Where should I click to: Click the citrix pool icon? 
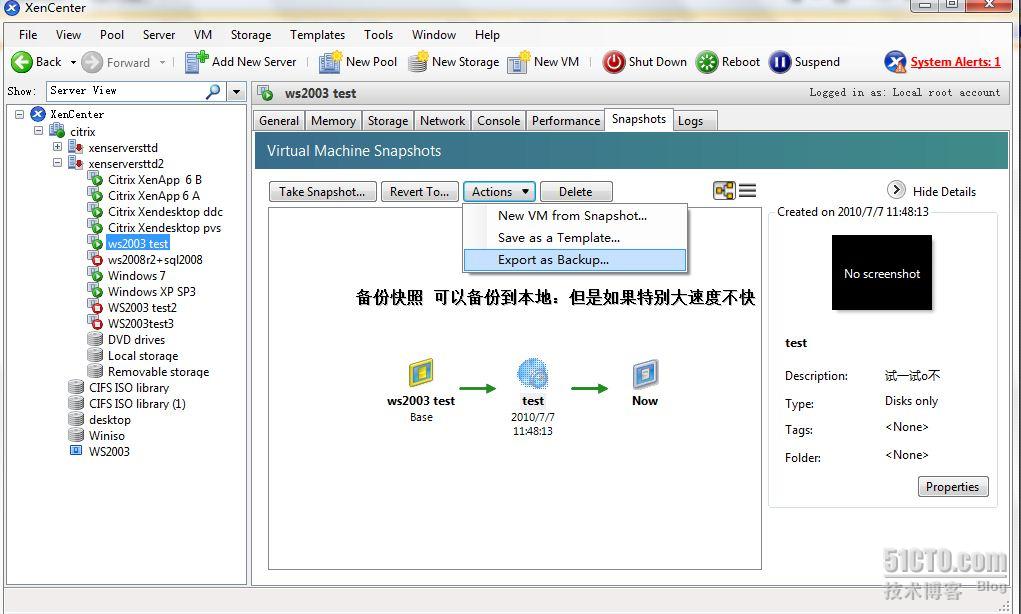(x=57, y=131)
